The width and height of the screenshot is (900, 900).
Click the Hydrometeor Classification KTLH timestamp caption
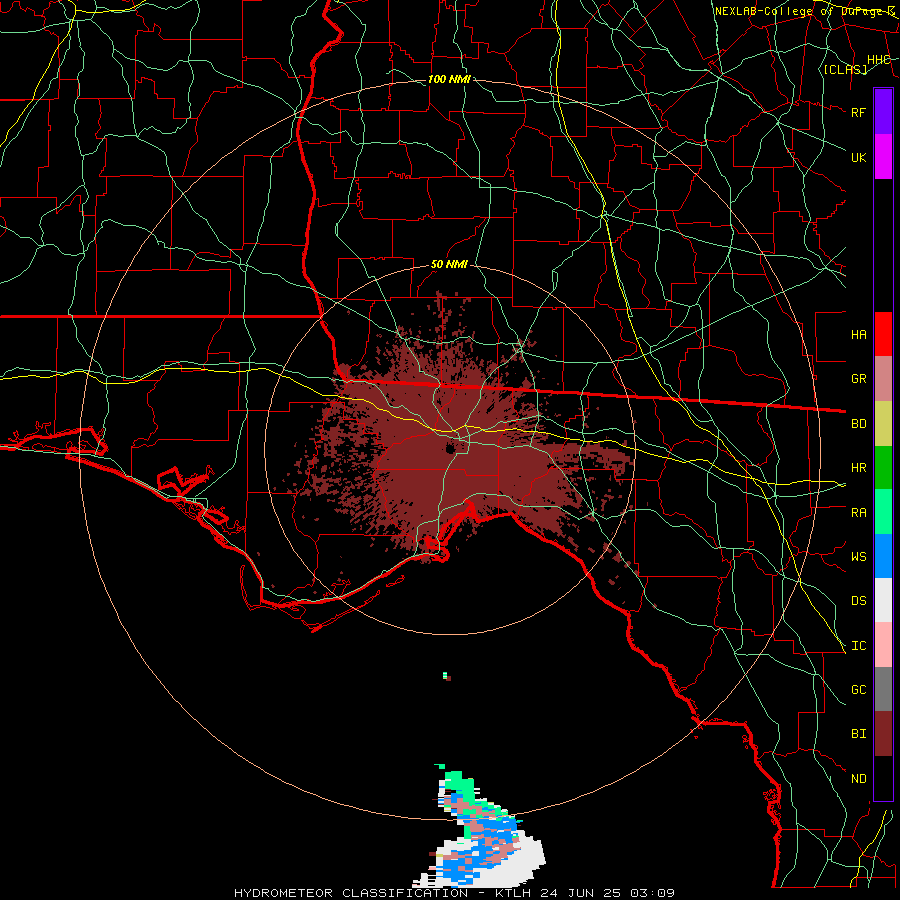coord(454,893)
